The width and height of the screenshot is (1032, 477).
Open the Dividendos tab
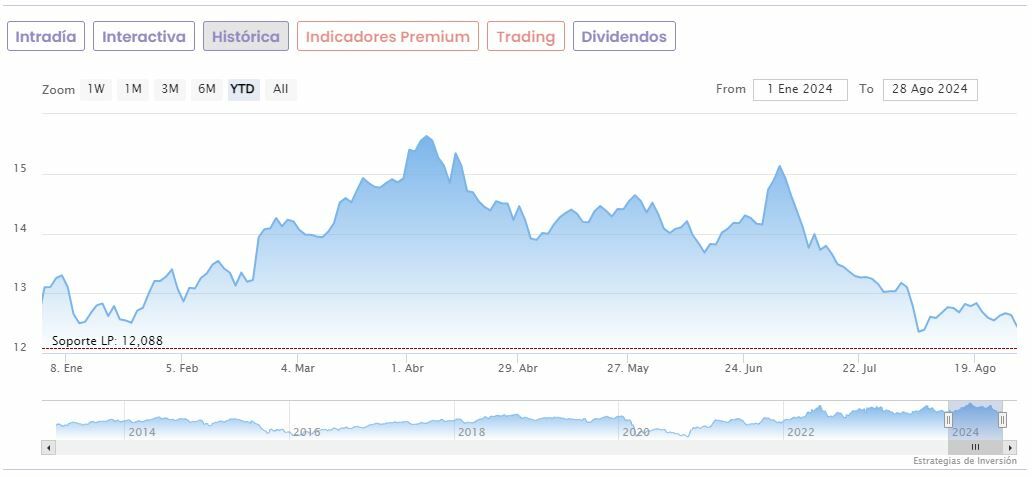[x=624, y=37]
